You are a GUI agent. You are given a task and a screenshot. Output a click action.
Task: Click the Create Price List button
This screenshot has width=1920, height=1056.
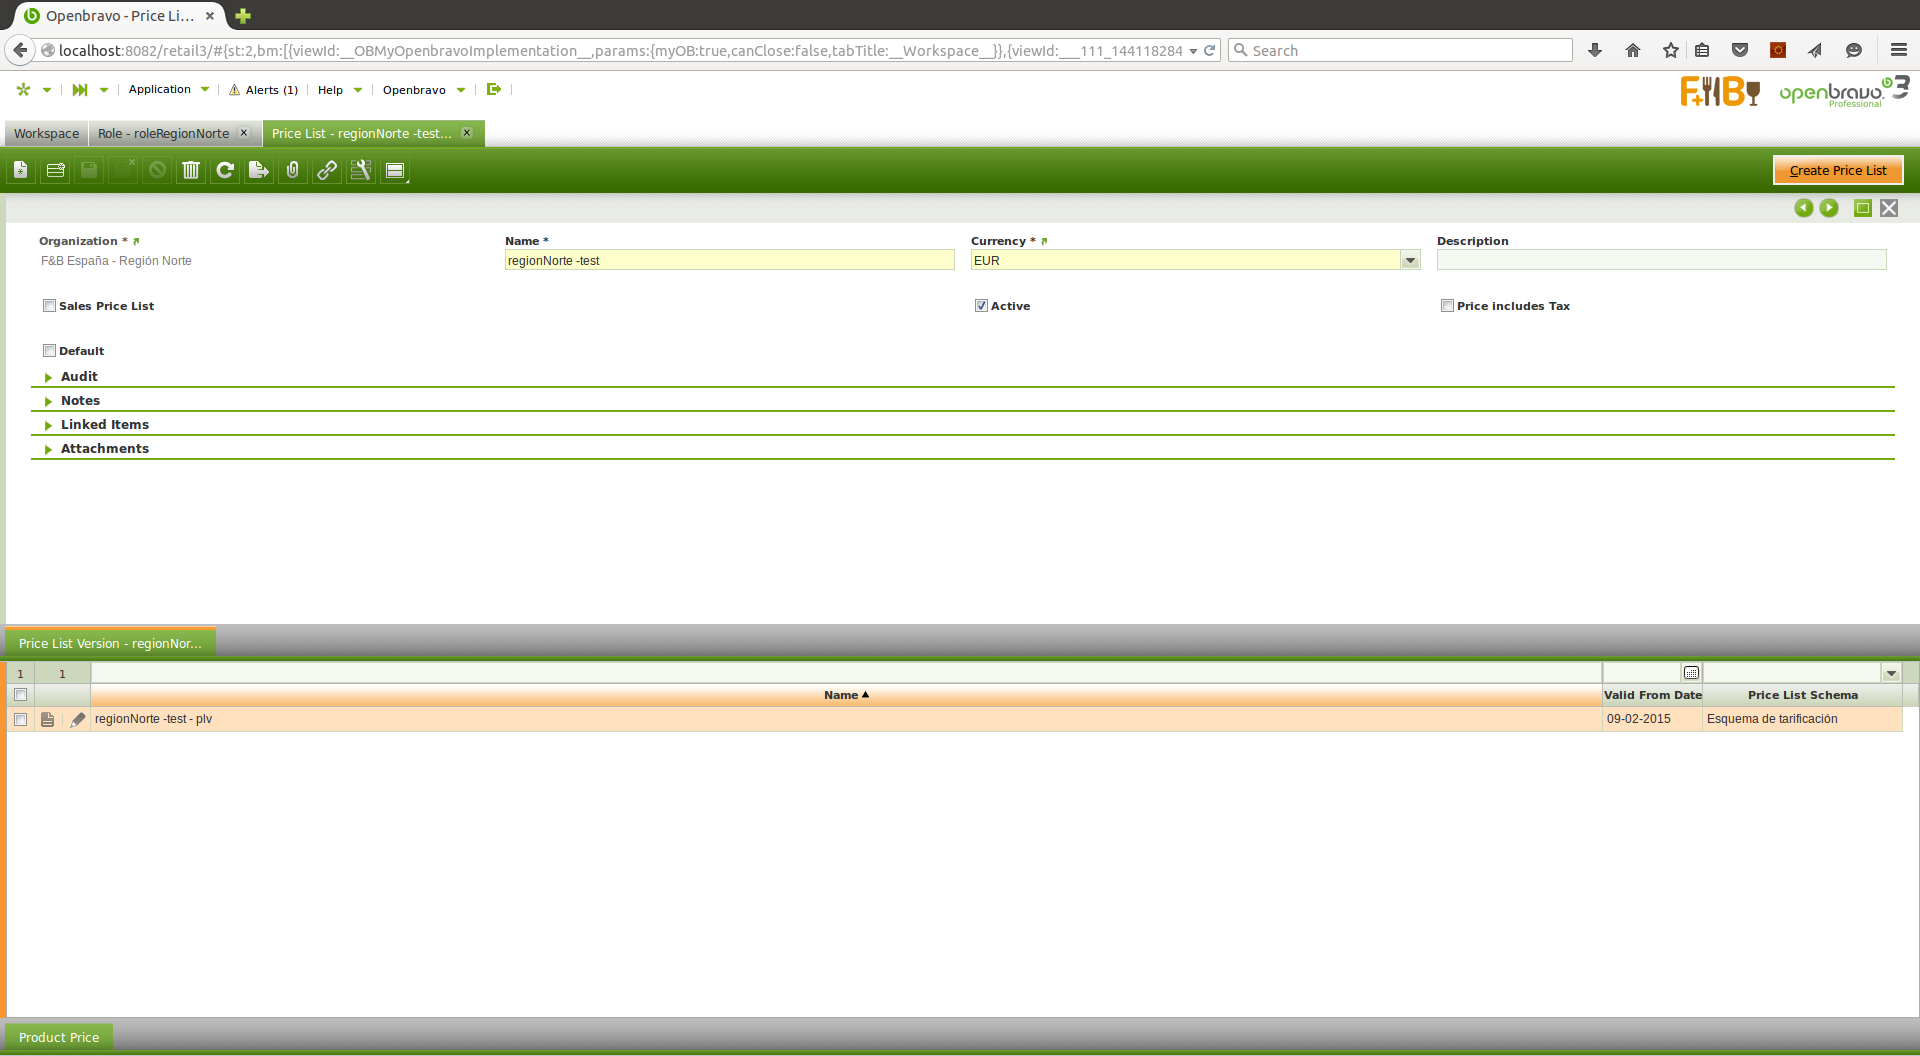pos(1837,171)
